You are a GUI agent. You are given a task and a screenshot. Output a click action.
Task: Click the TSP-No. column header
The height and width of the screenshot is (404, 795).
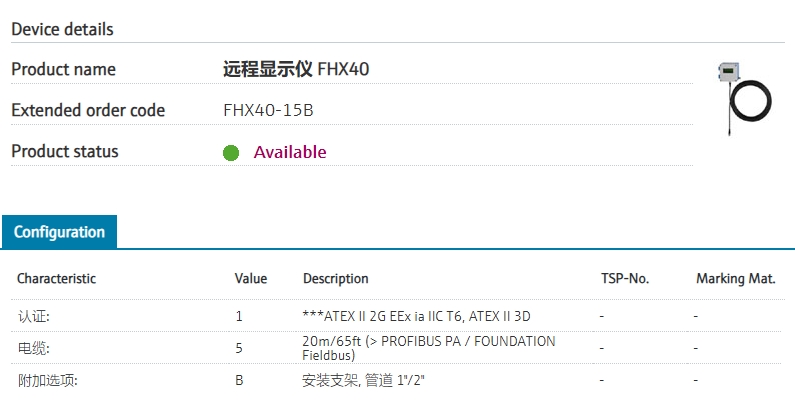pos(626,278)
